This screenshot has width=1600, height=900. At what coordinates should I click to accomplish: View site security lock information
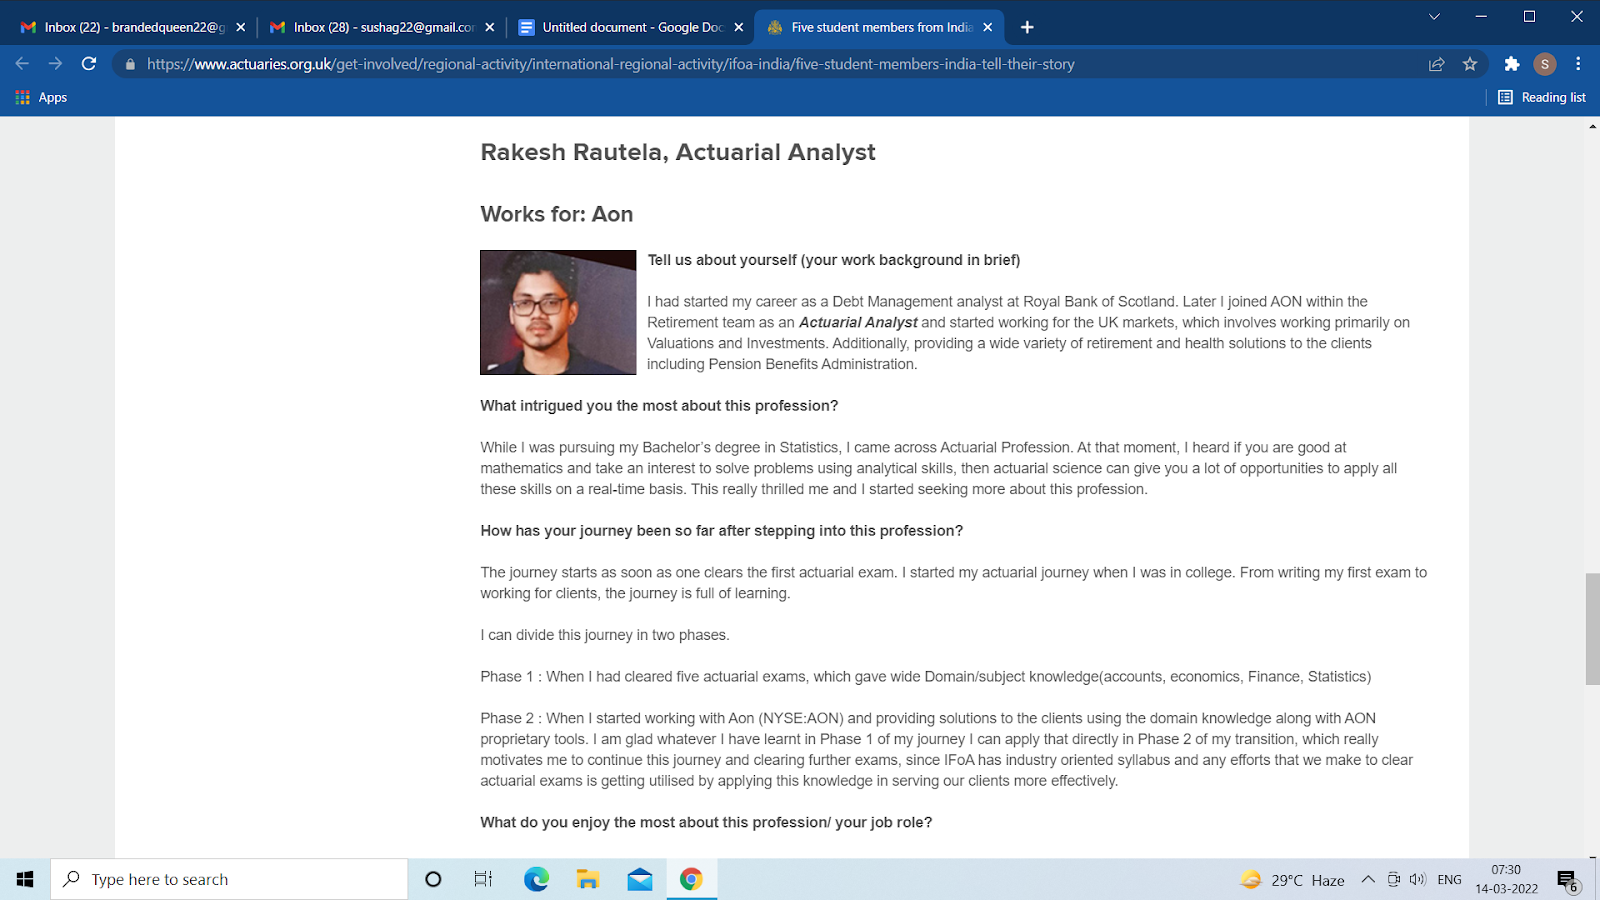[x=130, y=64]
